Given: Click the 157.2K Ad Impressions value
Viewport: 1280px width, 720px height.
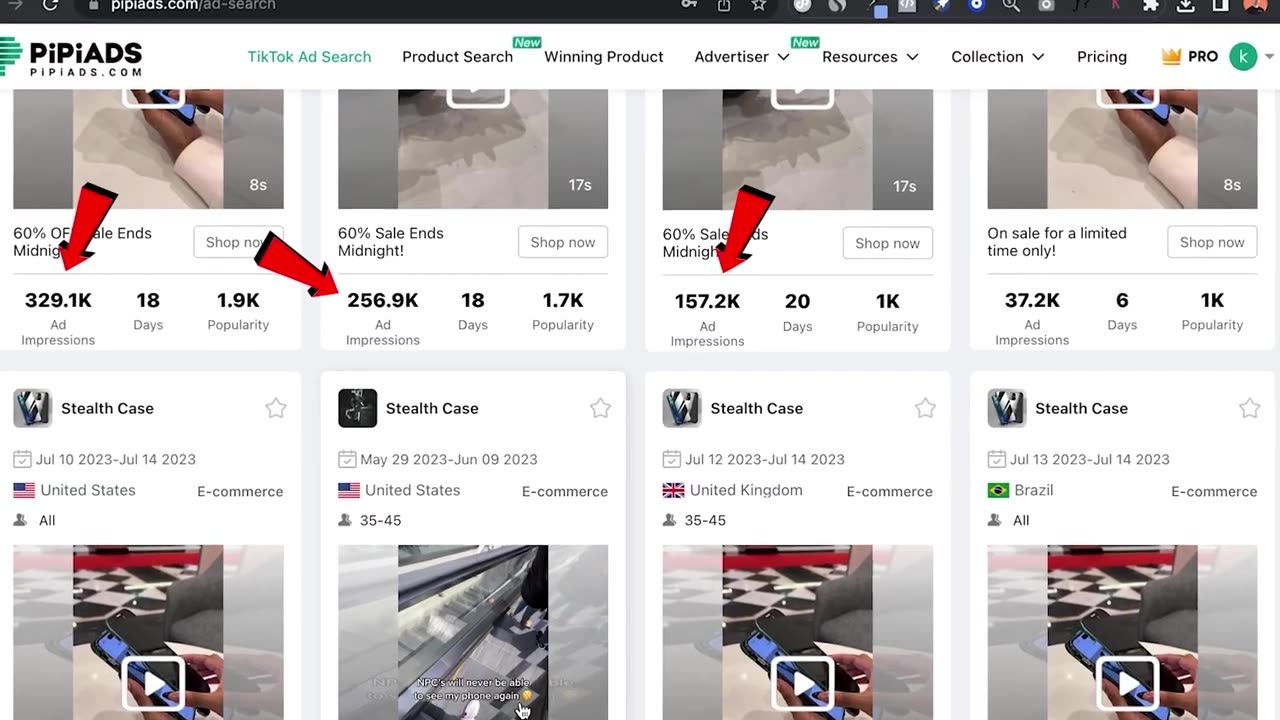Looking at the screenshot, I should [x=707, y=301].
